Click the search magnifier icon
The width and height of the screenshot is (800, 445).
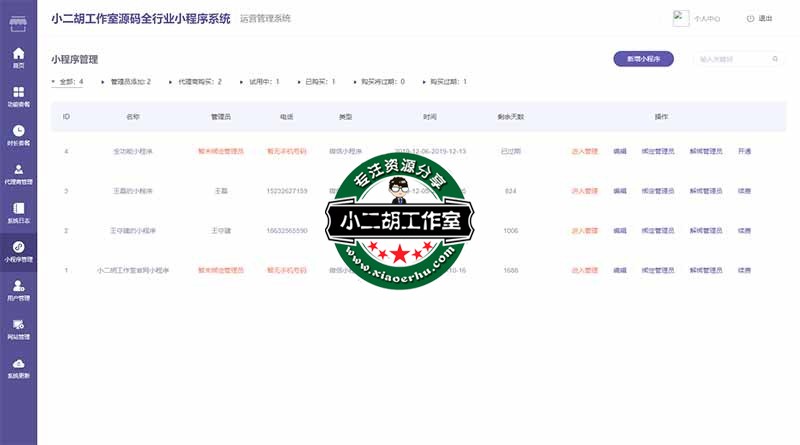[776, 59]
